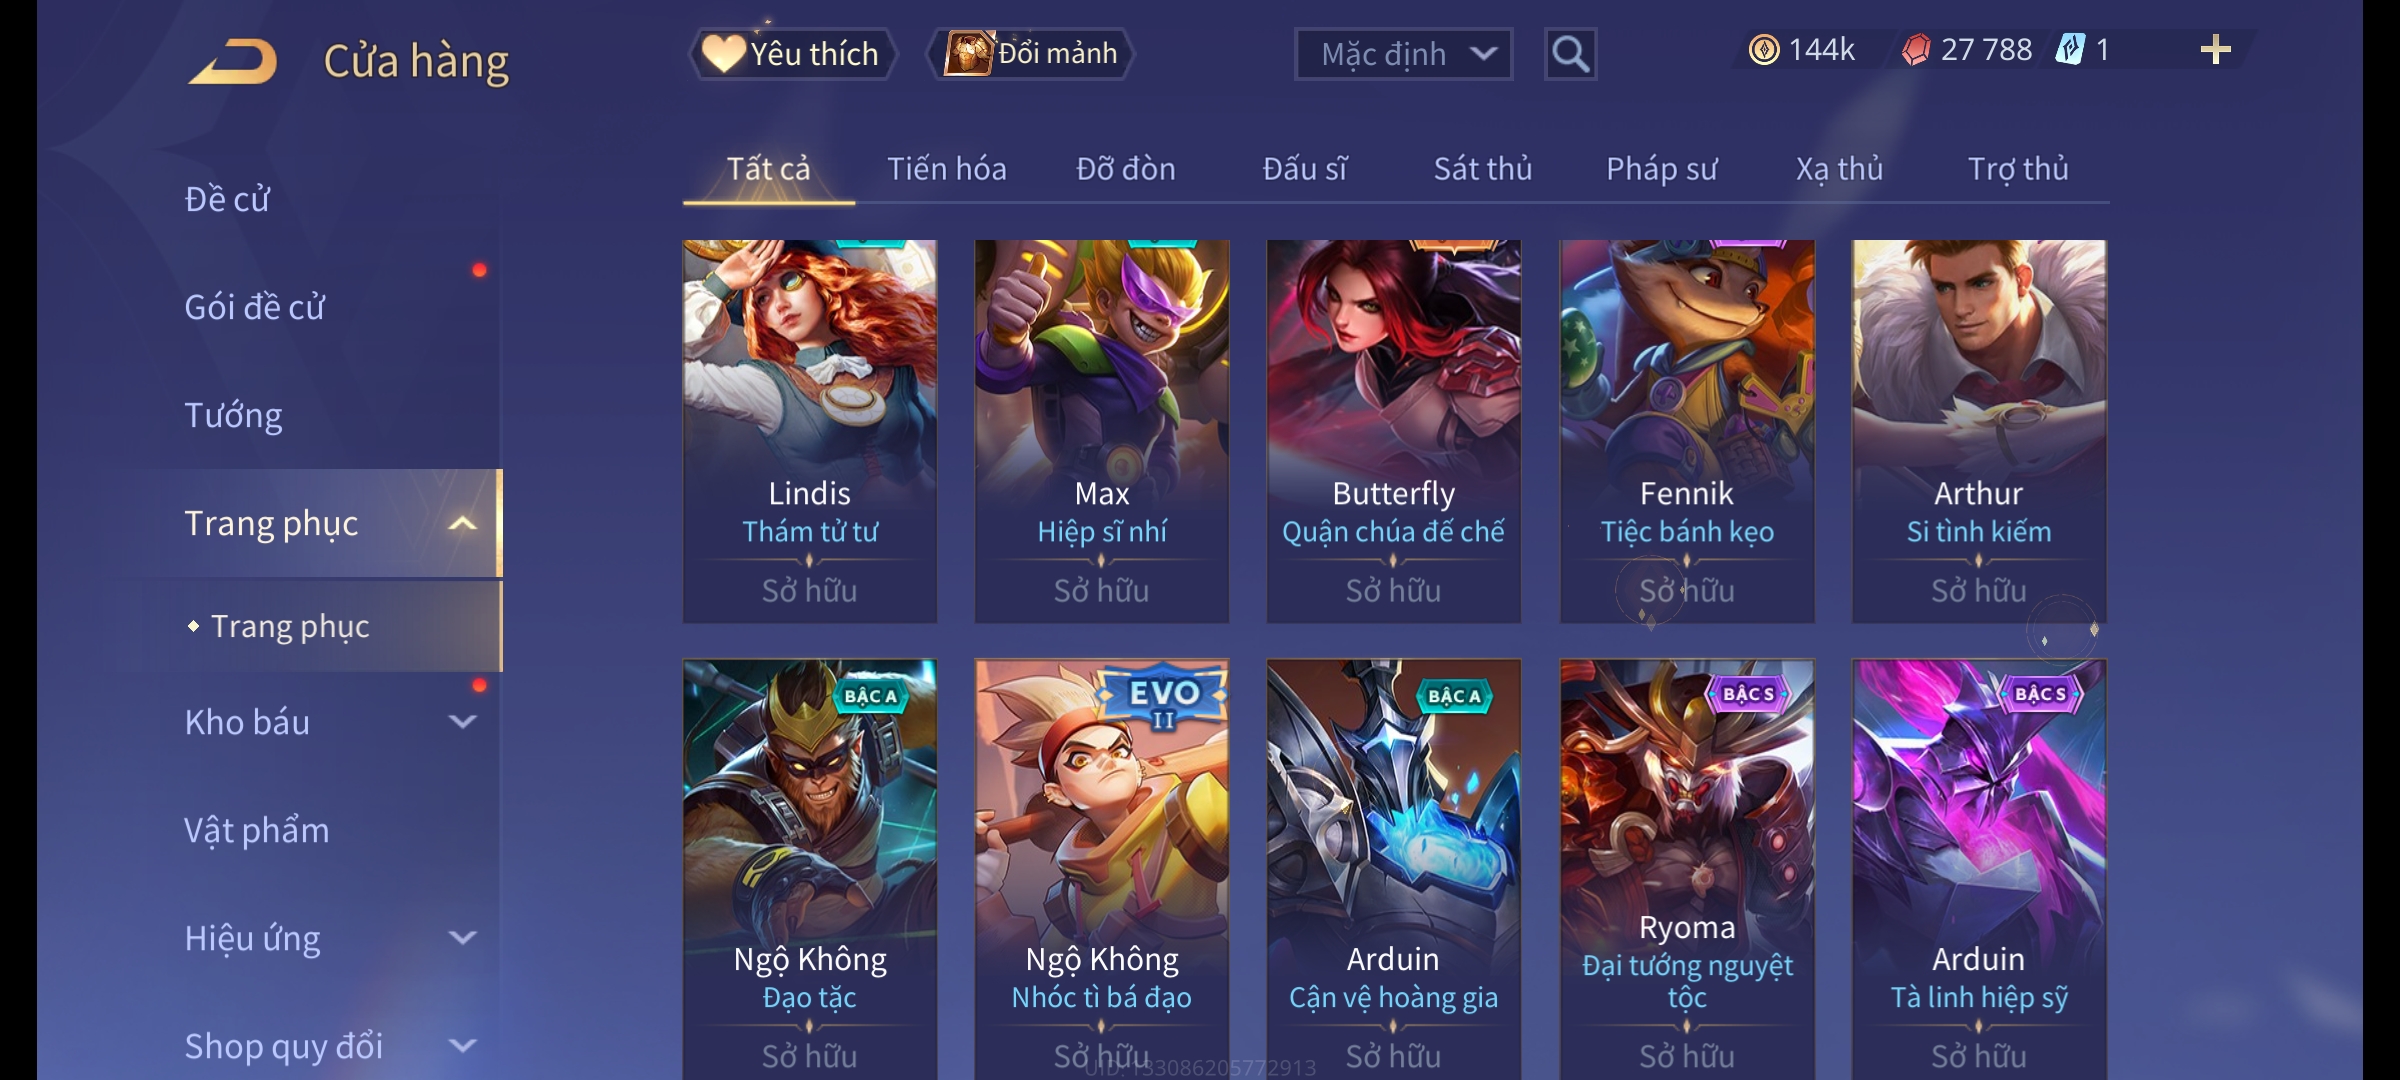
Task: Expand the Shop quy đổi section
Action: pos(462,1046)
